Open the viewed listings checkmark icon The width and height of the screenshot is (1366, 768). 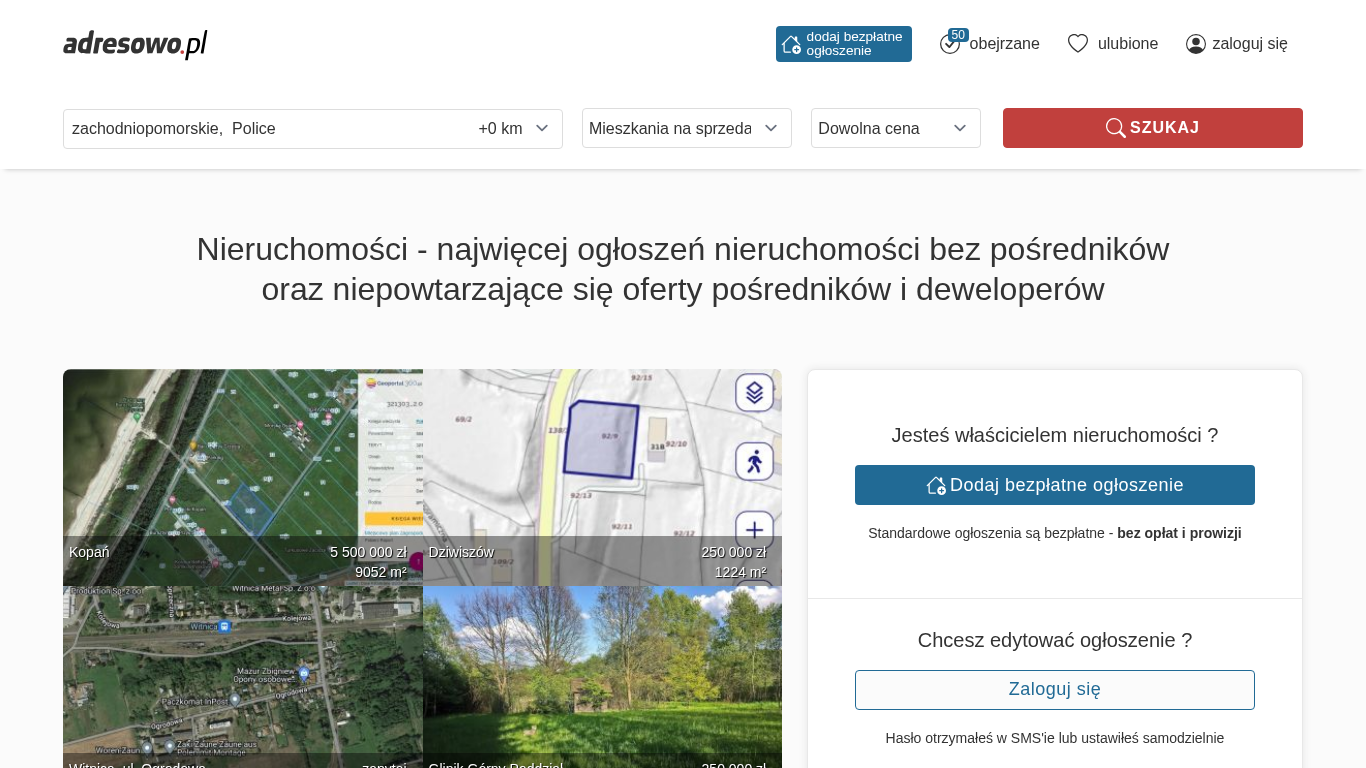point(949,44)
